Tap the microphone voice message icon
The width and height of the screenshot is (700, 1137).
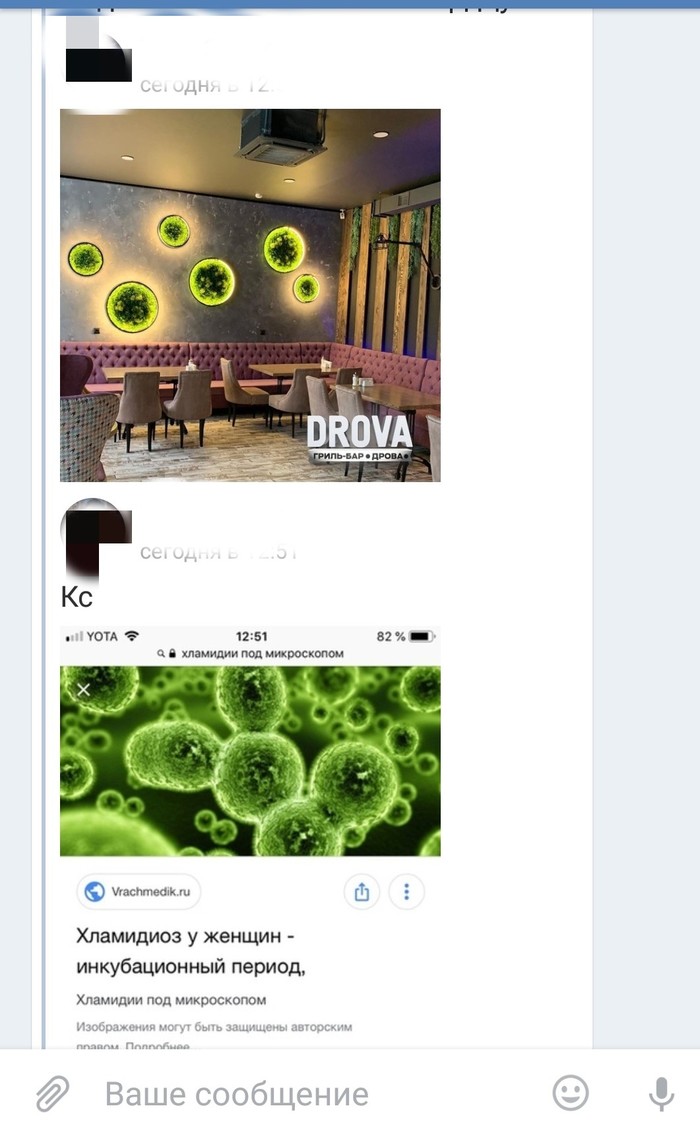tap(661, 1093)
